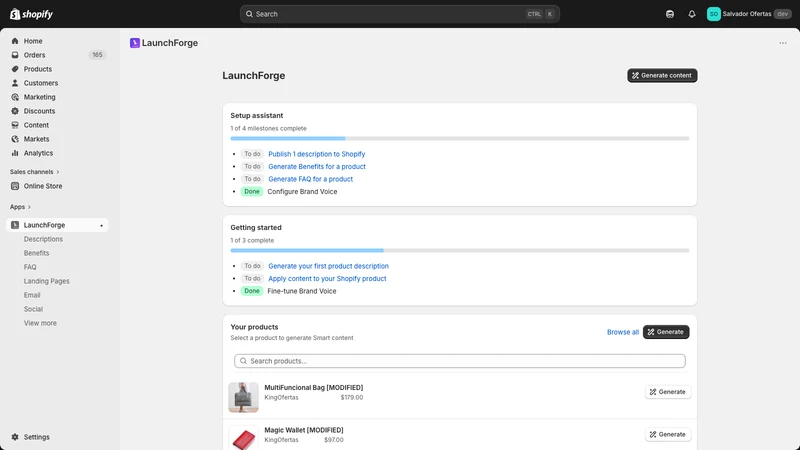Click Generate your first product description link
The height and width of the screenshot is (450, 800).
tap(328, 266)
